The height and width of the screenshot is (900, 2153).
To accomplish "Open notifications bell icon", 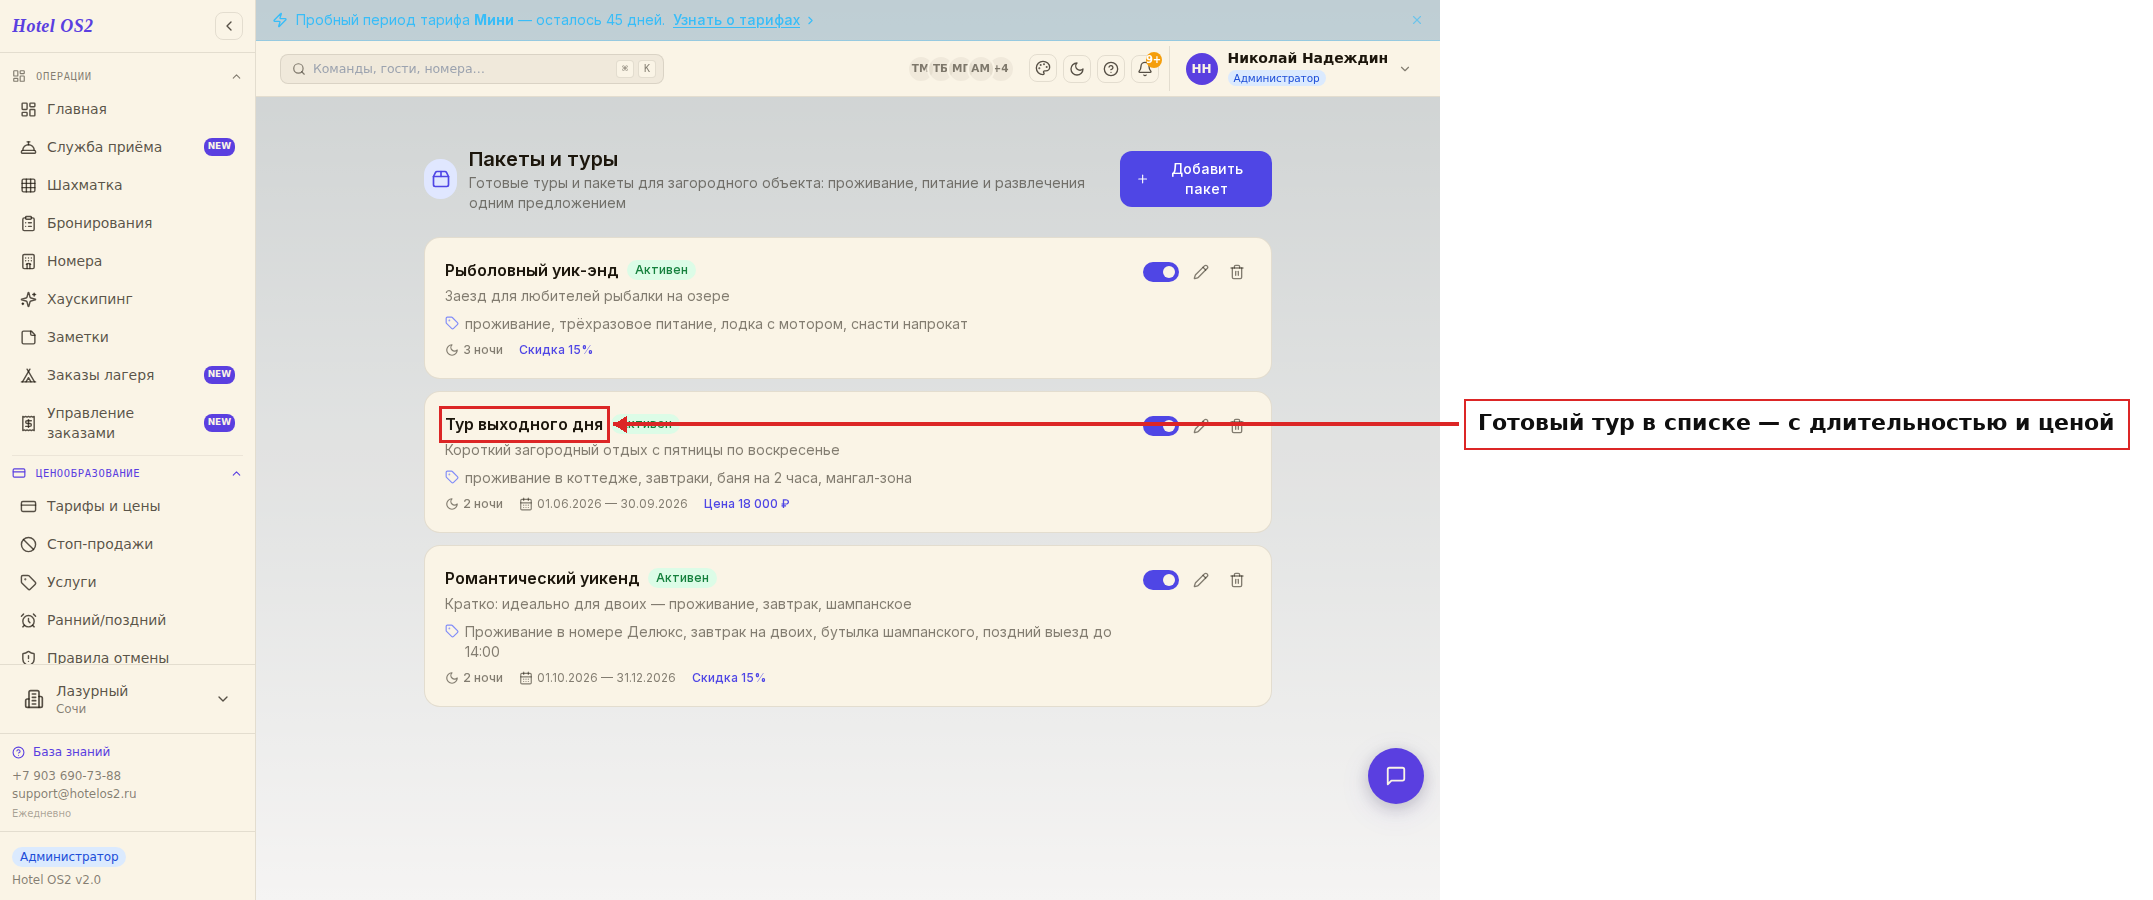I will pyautogui.click(x=1145, y=69).
